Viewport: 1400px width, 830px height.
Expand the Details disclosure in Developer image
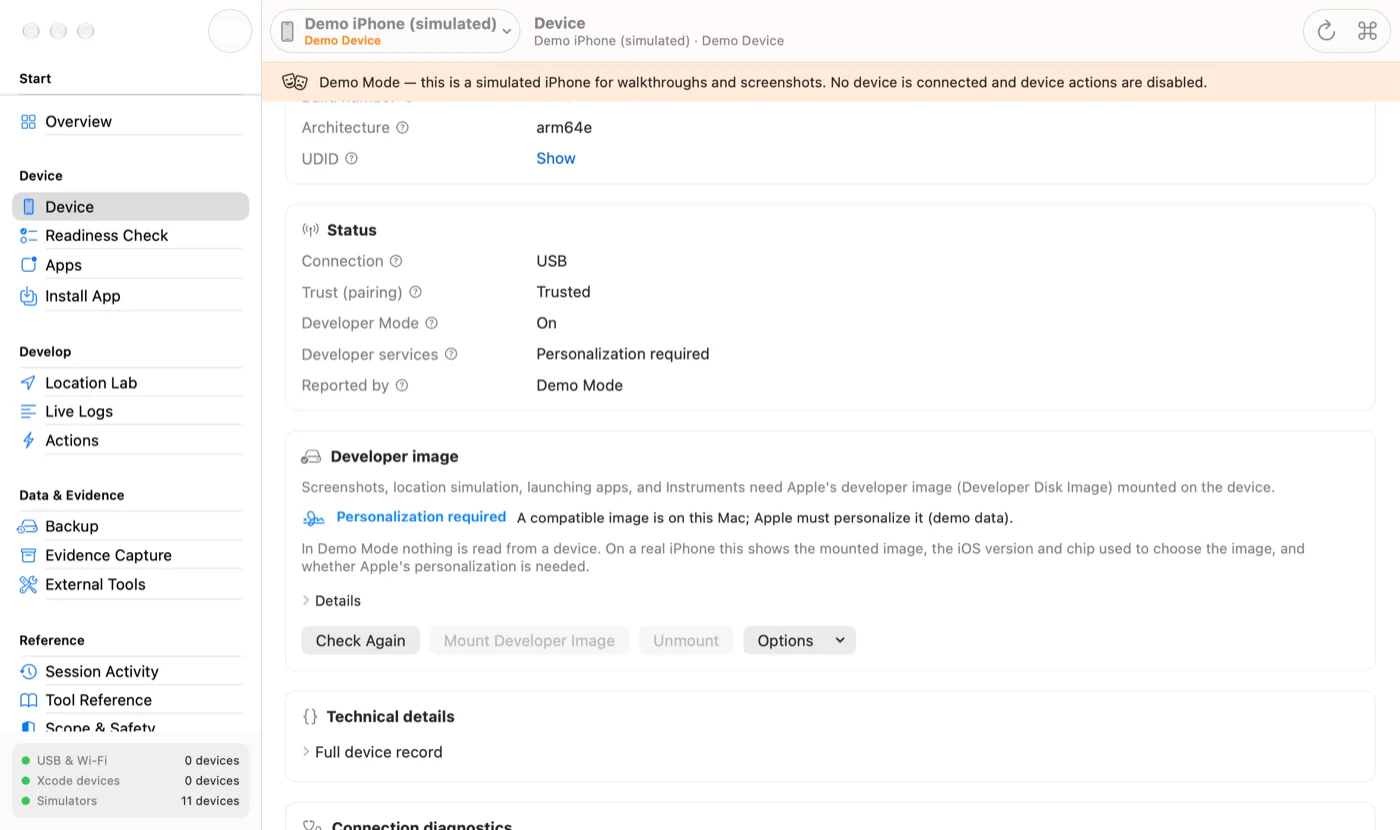coord(331,601)
